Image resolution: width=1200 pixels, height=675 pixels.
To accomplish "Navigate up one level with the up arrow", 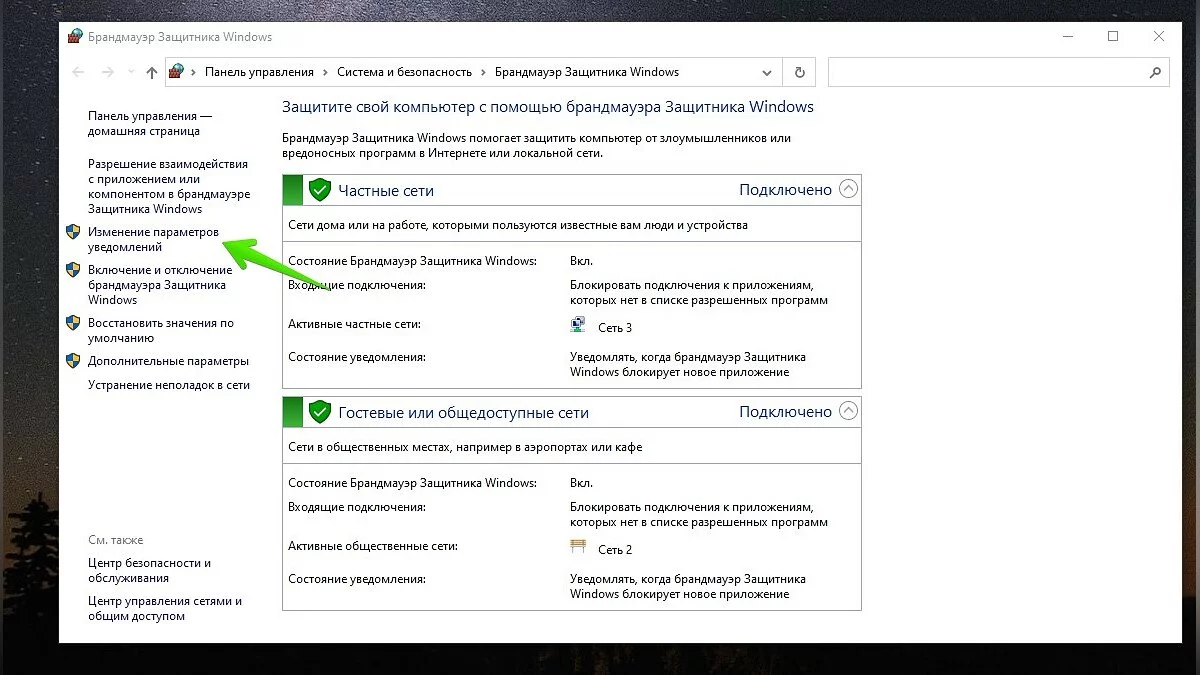I will pyautogui.click(x=152, y=72).
